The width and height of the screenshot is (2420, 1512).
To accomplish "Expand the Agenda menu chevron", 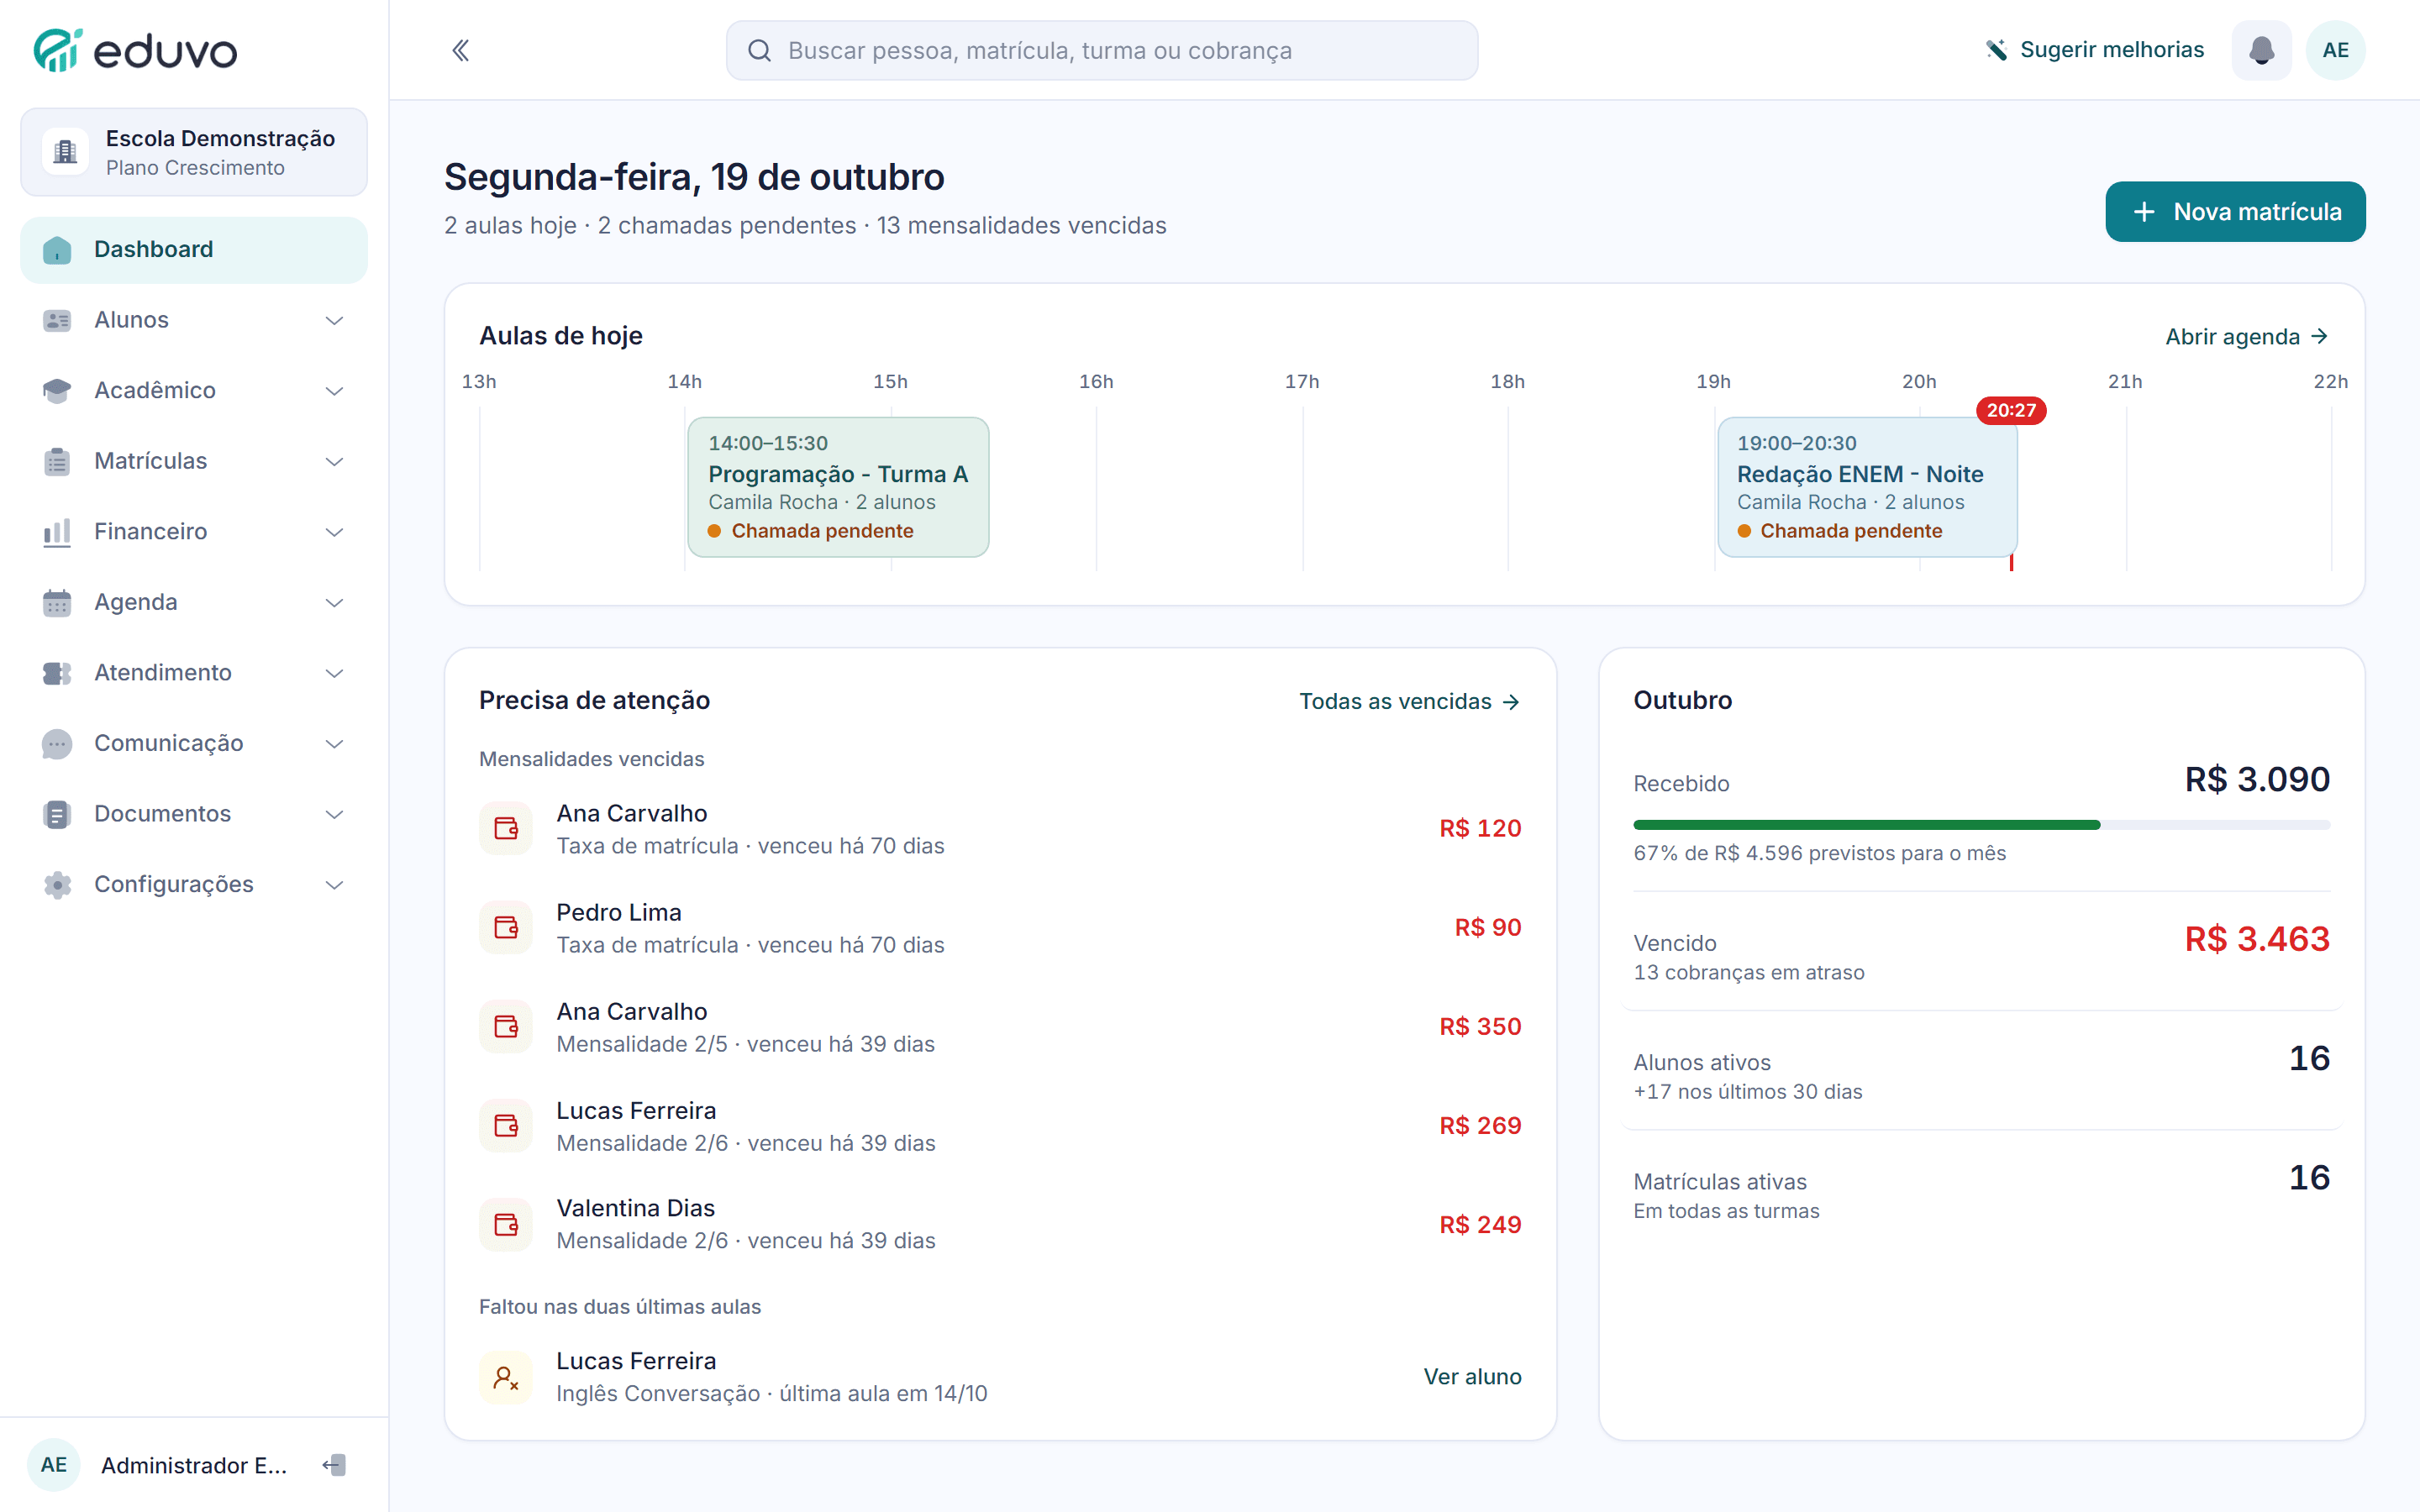I will [335, 602].
